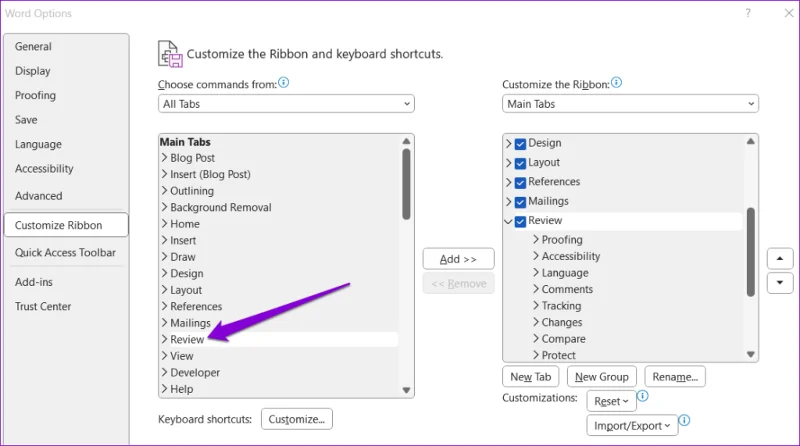Click the Rename... button

[x=675, y=377]
